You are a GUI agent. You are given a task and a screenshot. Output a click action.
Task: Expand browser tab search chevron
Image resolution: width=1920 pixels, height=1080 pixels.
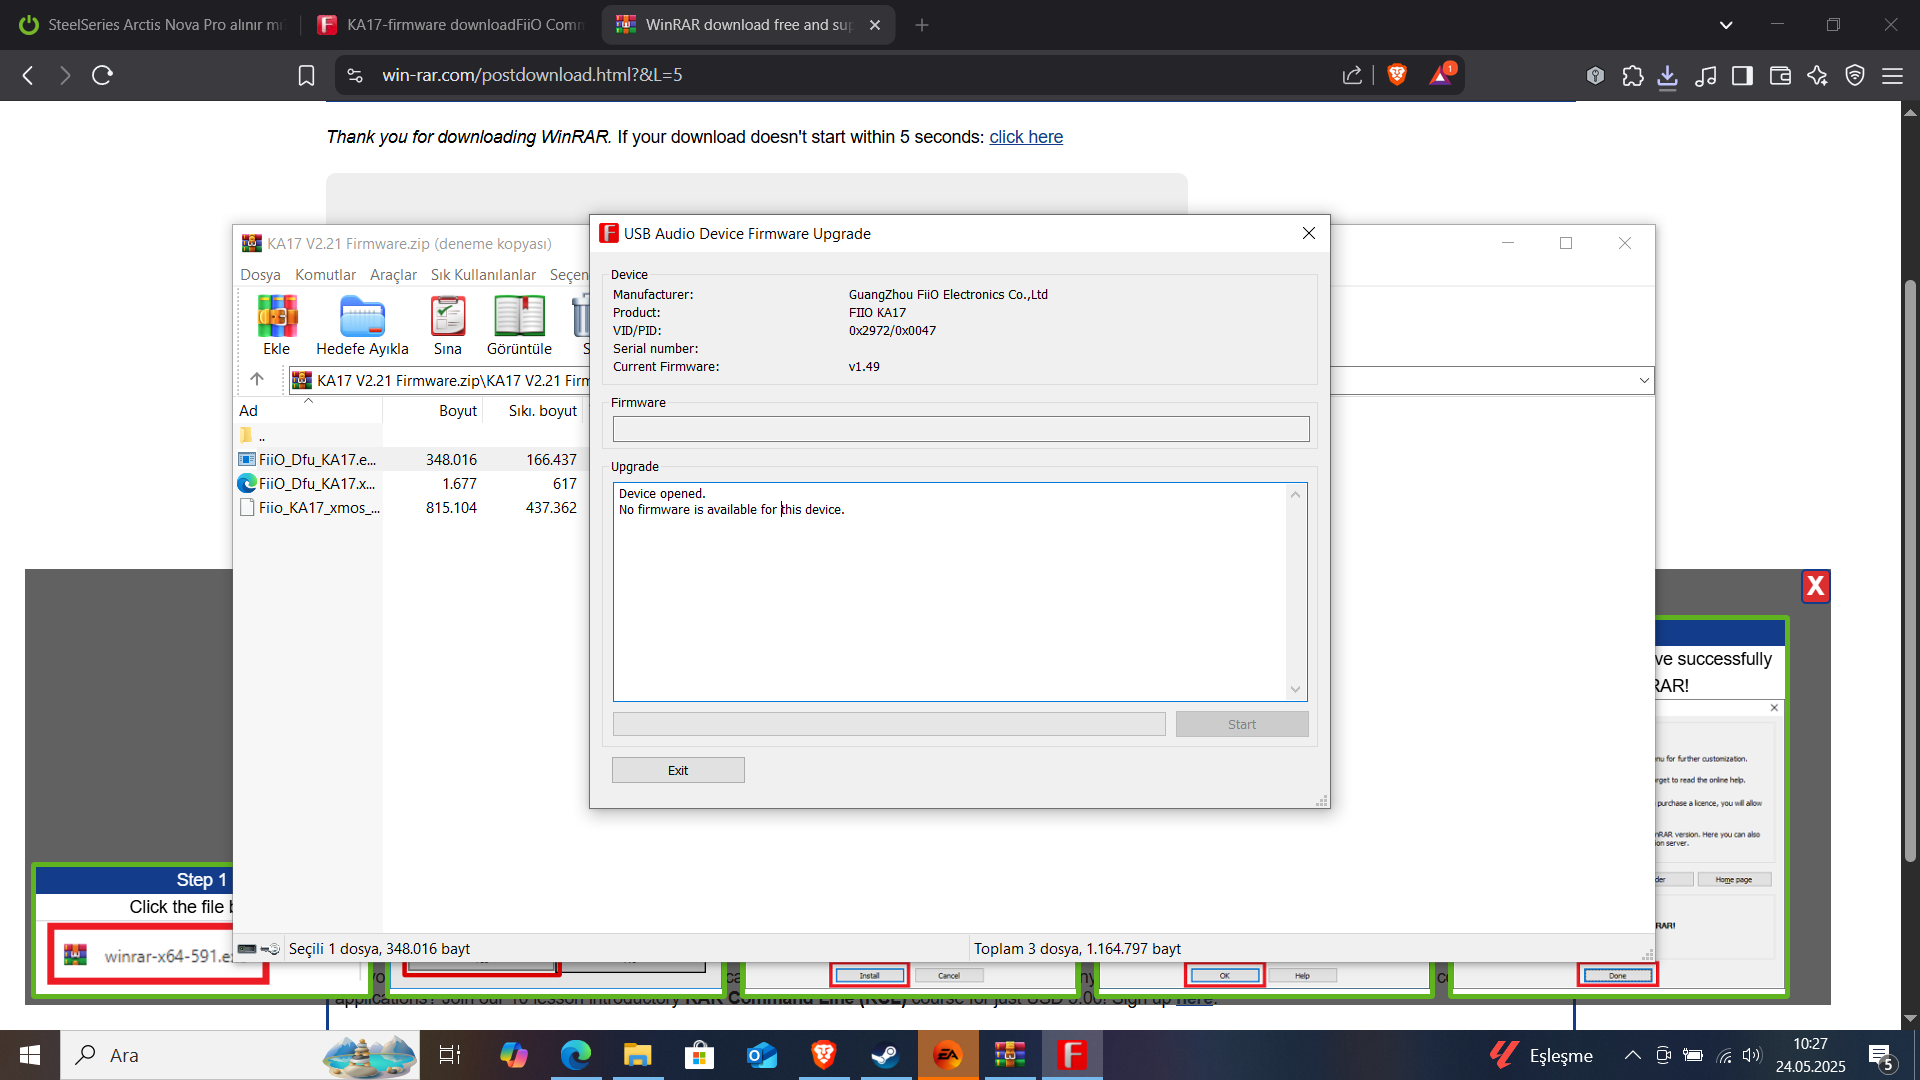pyautogui.click(x=1726, y=25)
